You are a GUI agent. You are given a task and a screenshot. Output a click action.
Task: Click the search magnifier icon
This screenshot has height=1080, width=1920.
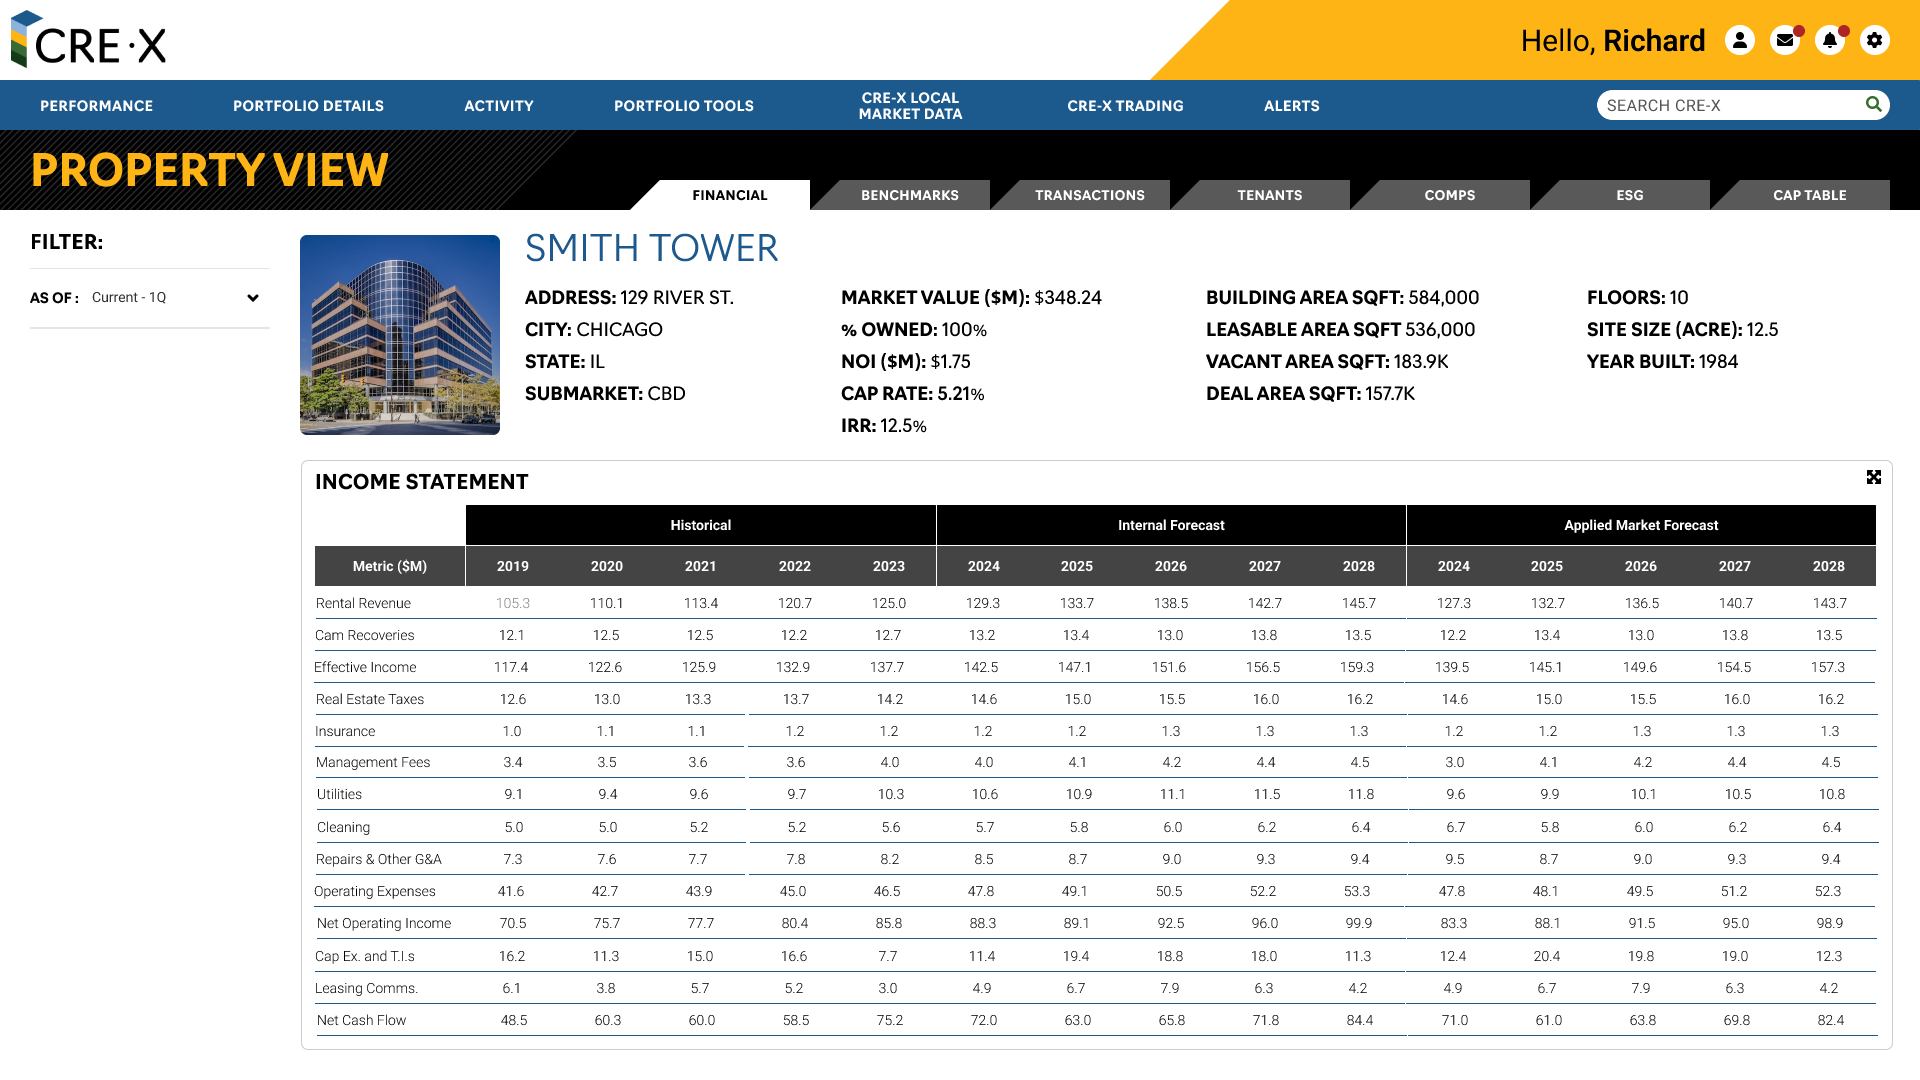(1873, 104)
